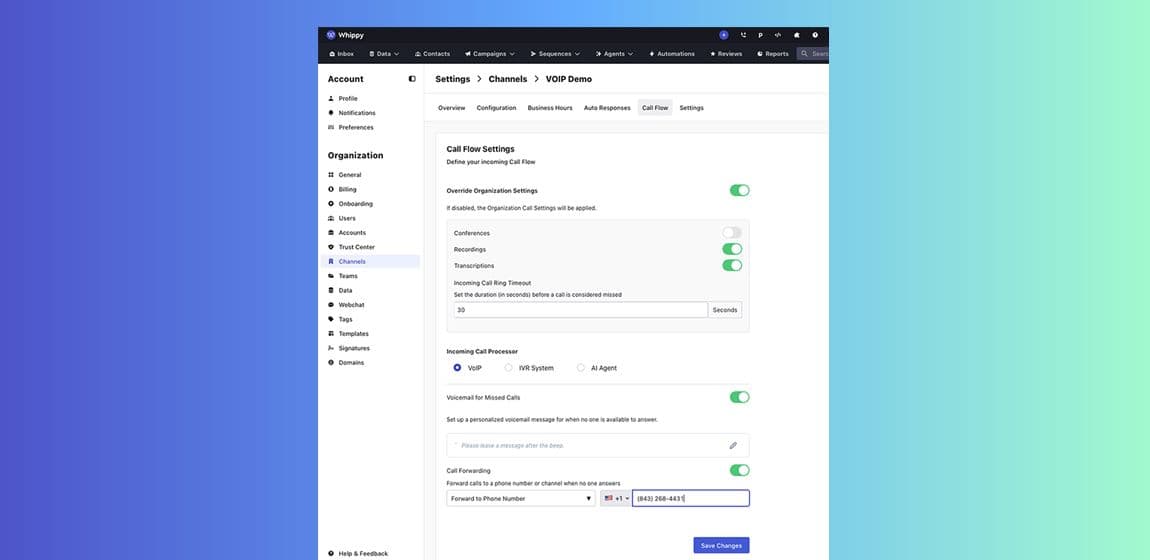The height and width of the screenshot is (560, 1150).
Task: Select the VoIP radio button
Action: (457, 368)
